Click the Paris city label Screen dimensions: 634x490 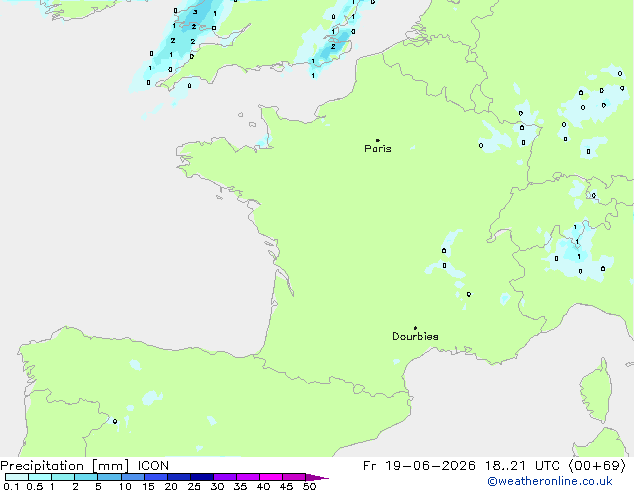(378, 149)
